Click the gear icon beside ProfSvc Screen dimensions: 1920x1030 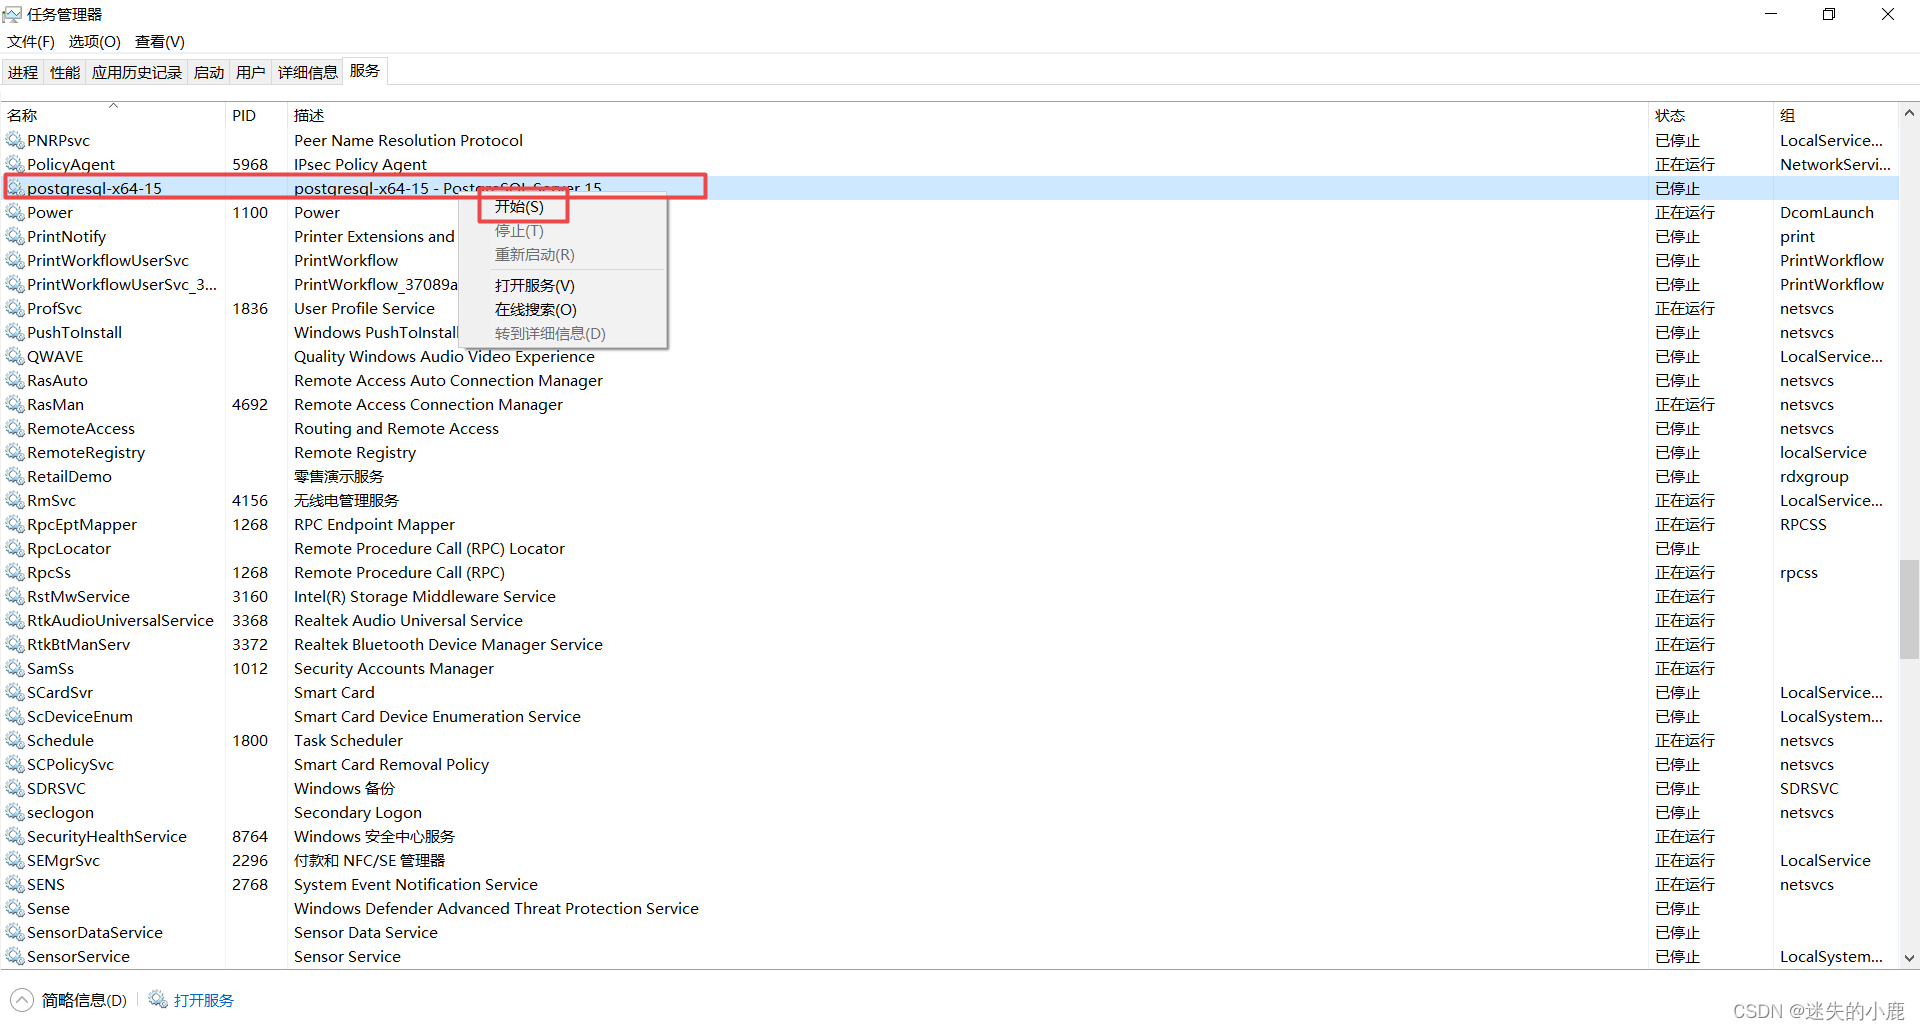(15, 308)
